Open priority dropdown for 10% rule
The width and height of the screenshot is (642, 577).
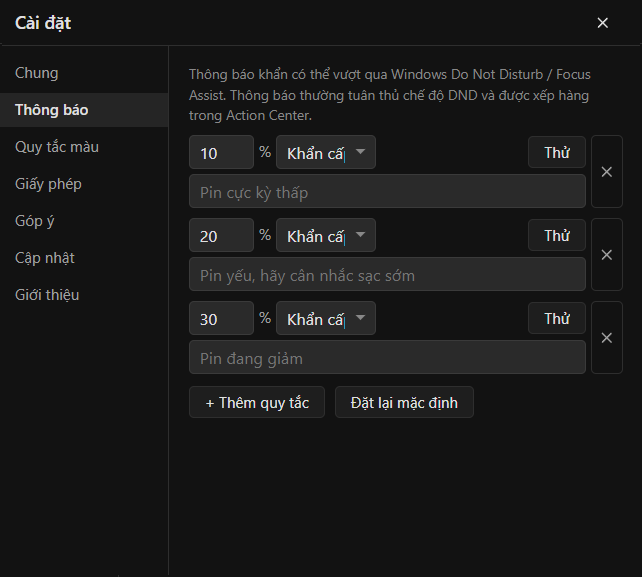pos(326,152)
